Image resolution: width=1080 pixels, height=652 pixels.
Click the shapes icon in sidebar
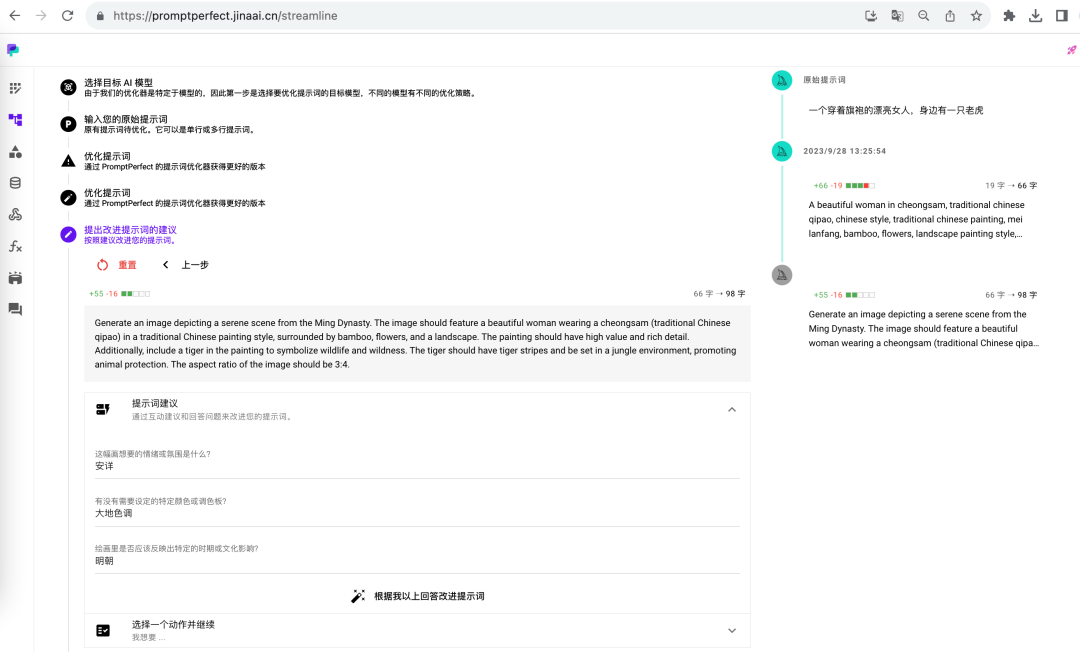(15, 152)
